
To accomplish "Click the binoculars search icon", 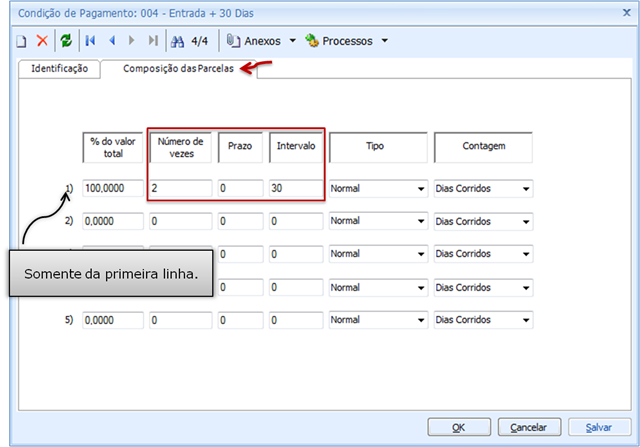I will tap(177, 41).
